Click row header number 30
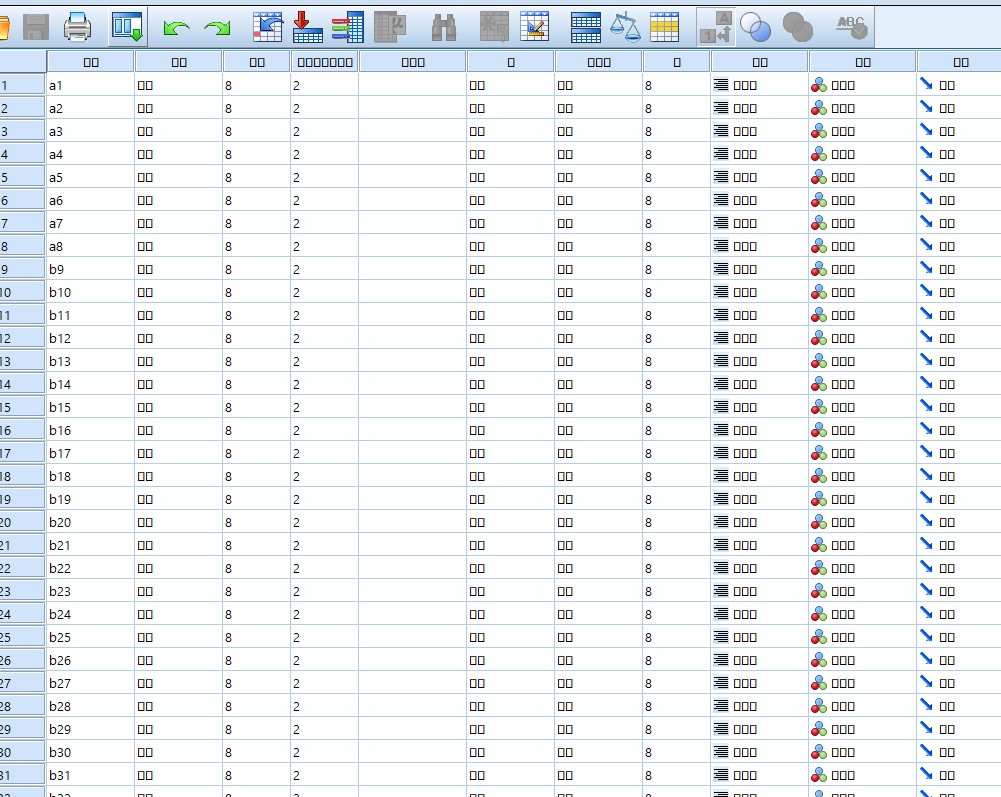This screenshot has height=797, width=1001. click(x=22, y=752)
